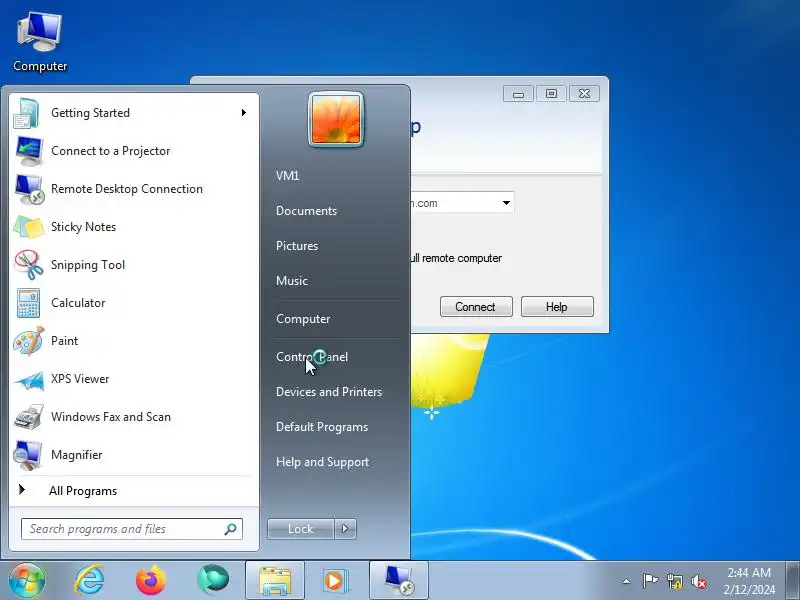
Task: Open Documents from Start menu
Action: (307, 211)
